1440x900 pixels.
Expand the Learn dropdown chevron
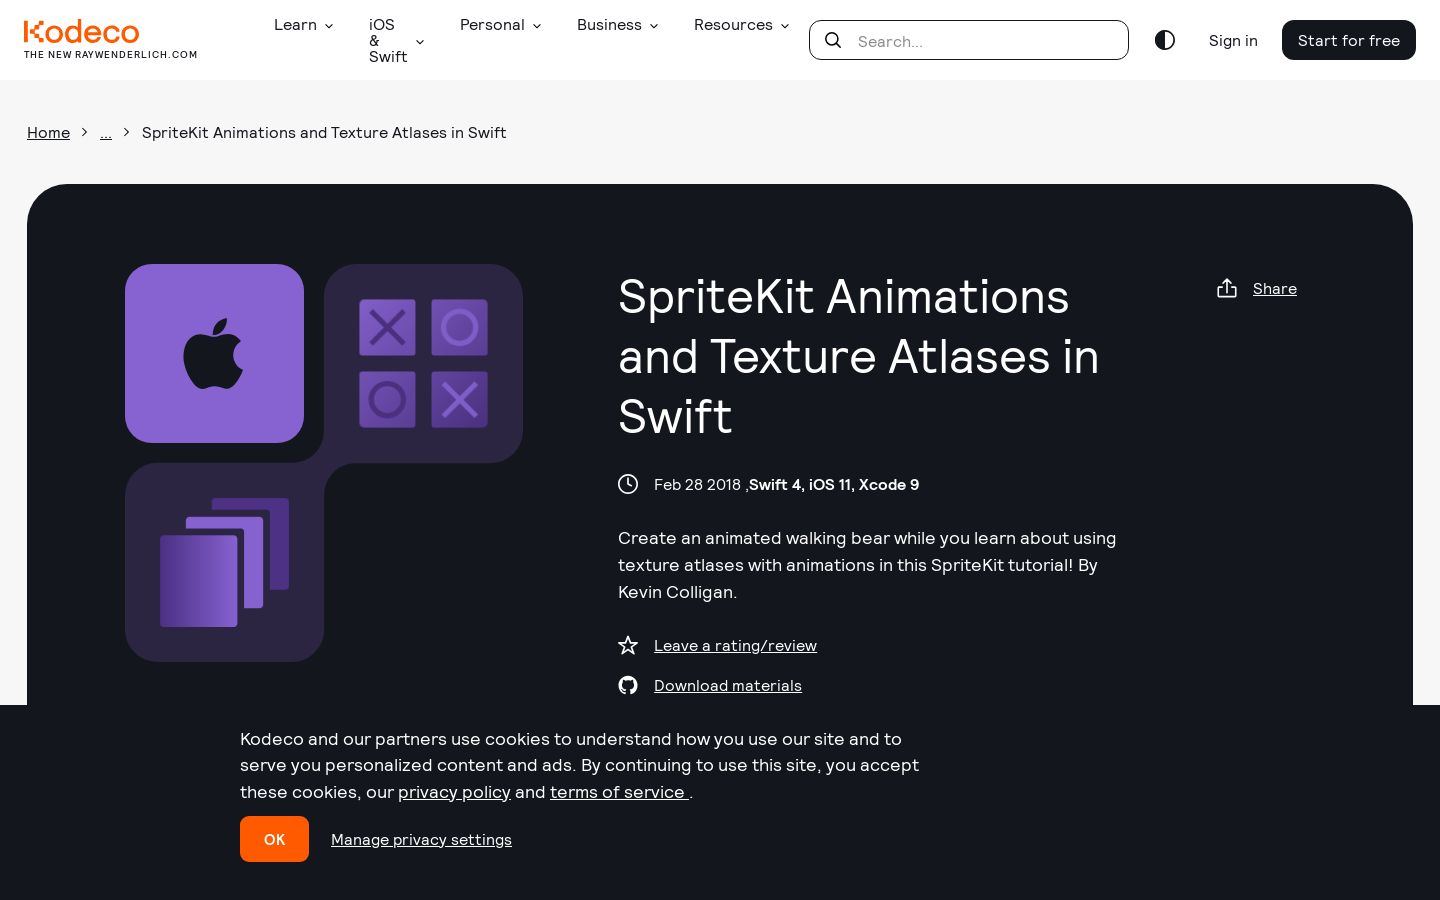click(x=328, y=26)
